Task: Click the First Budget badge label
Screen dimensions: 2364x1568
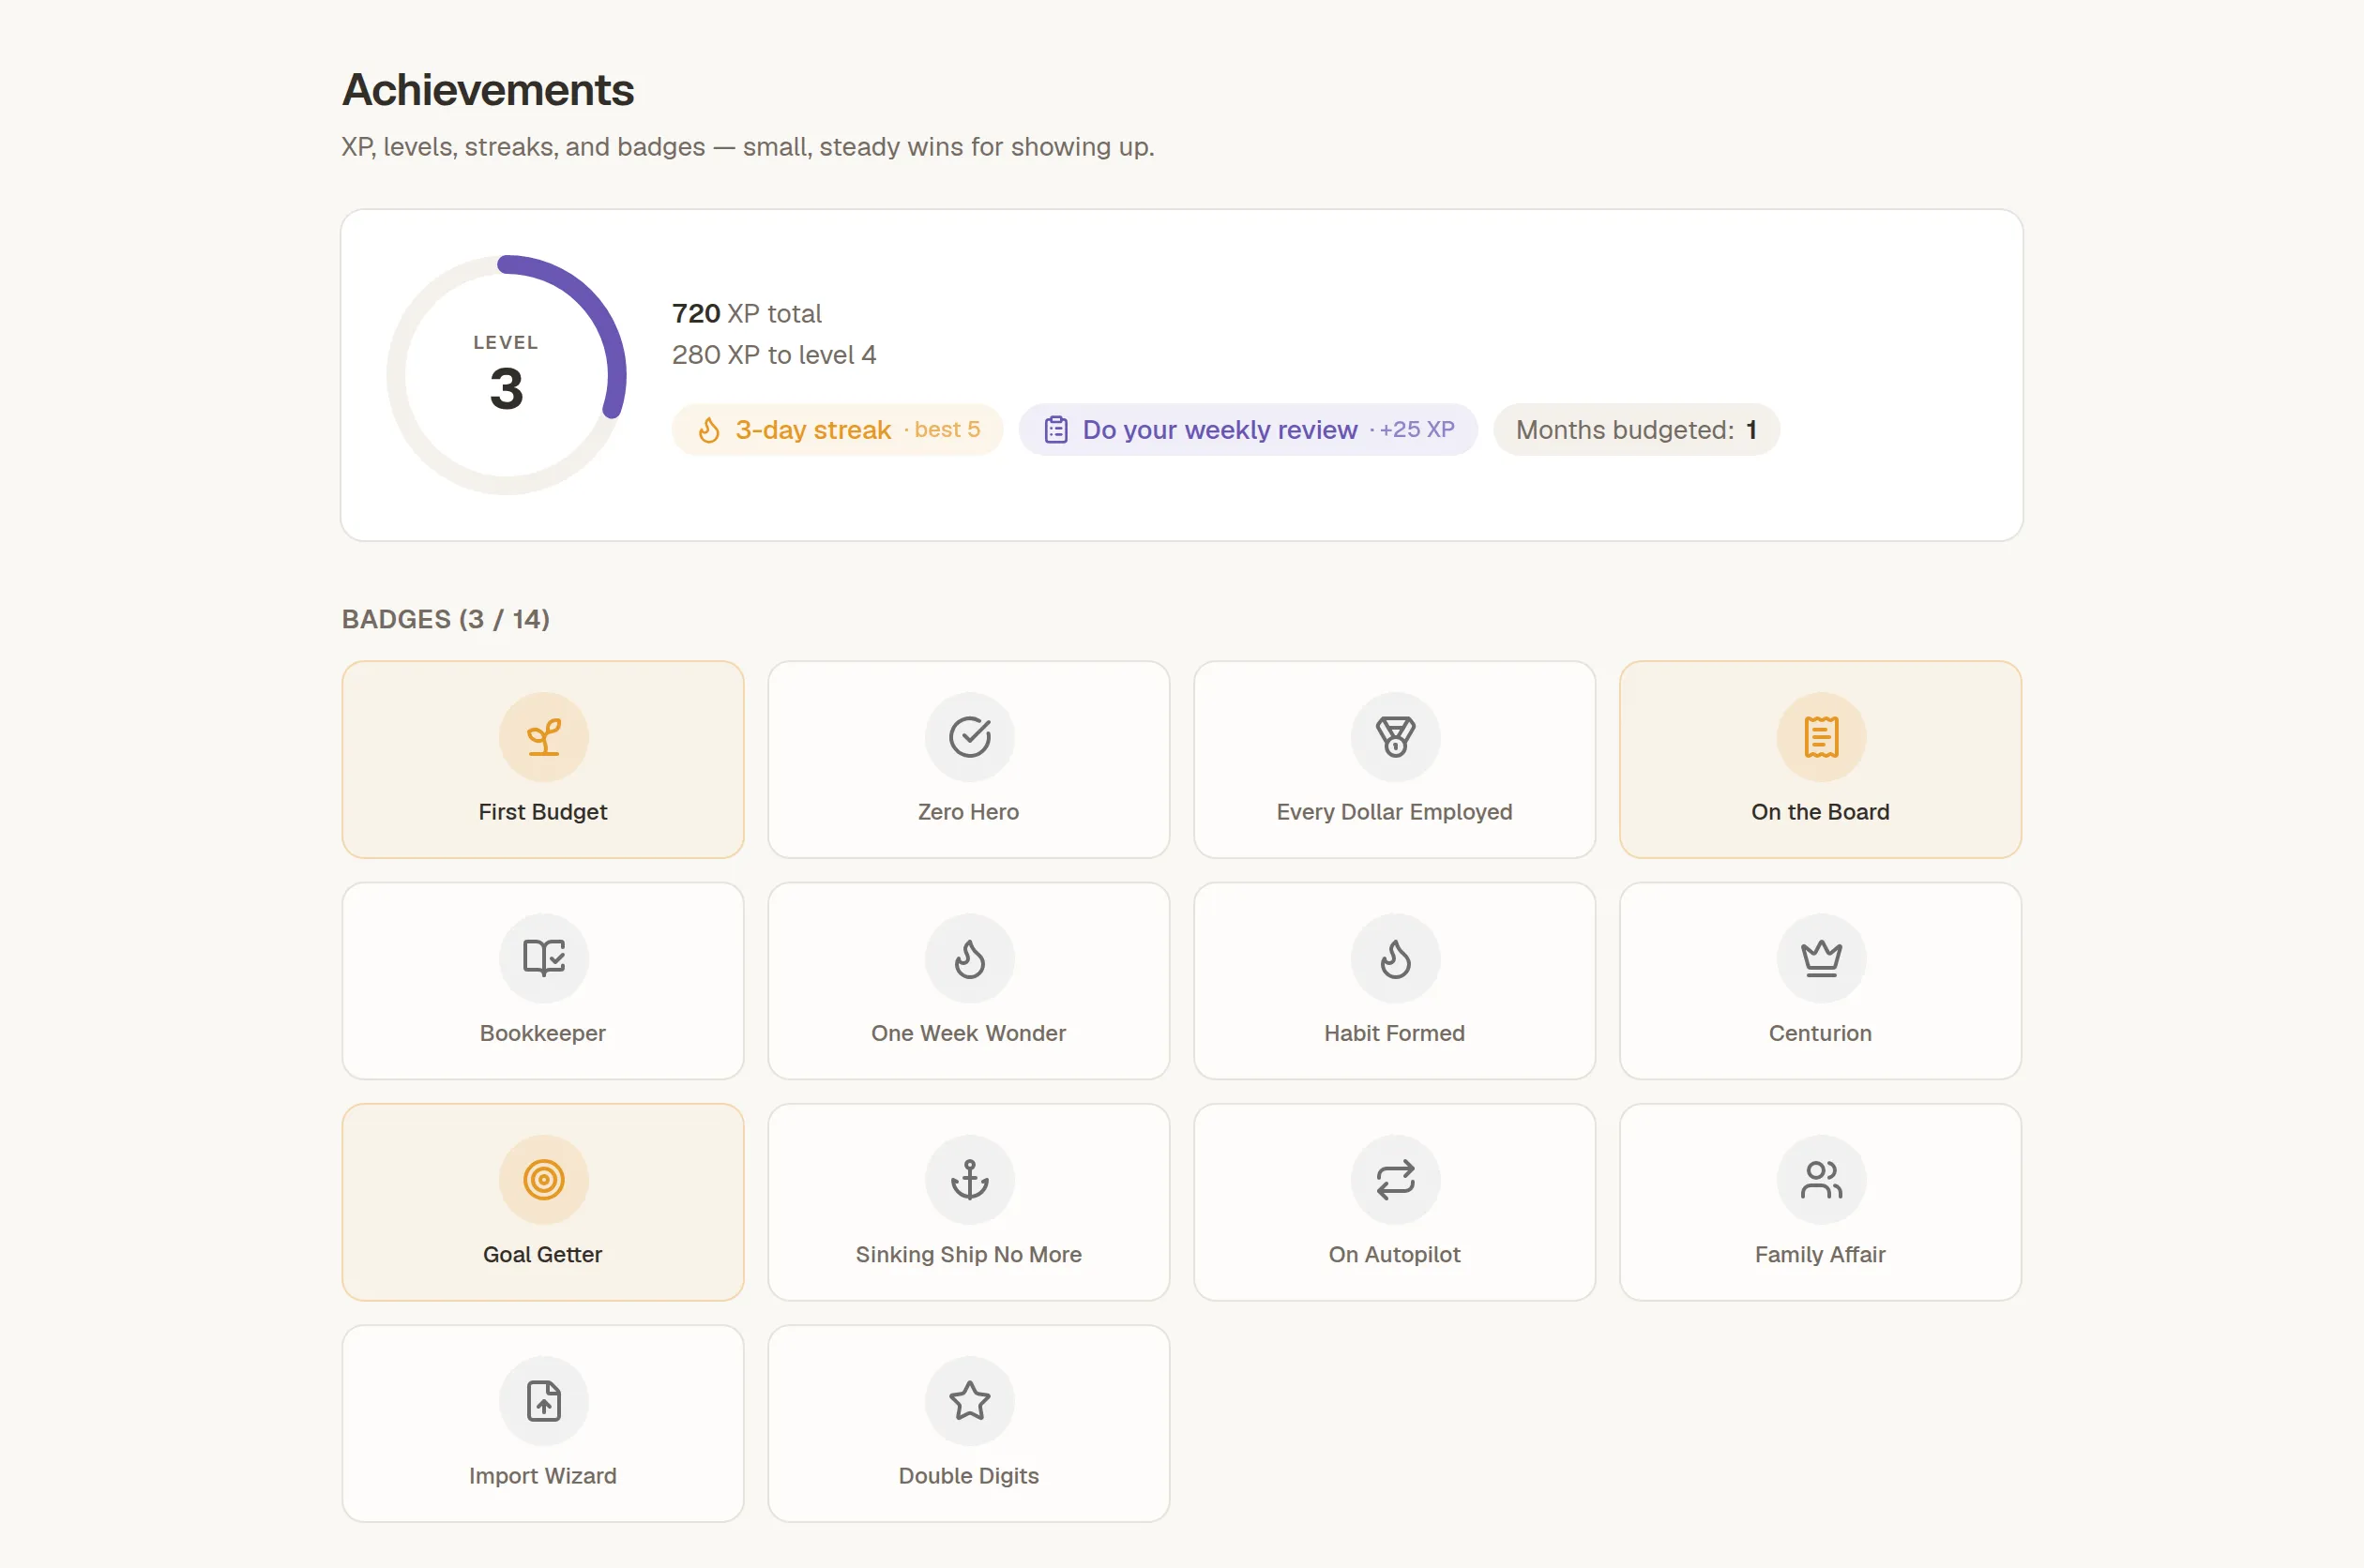Action: pos(543,812)
